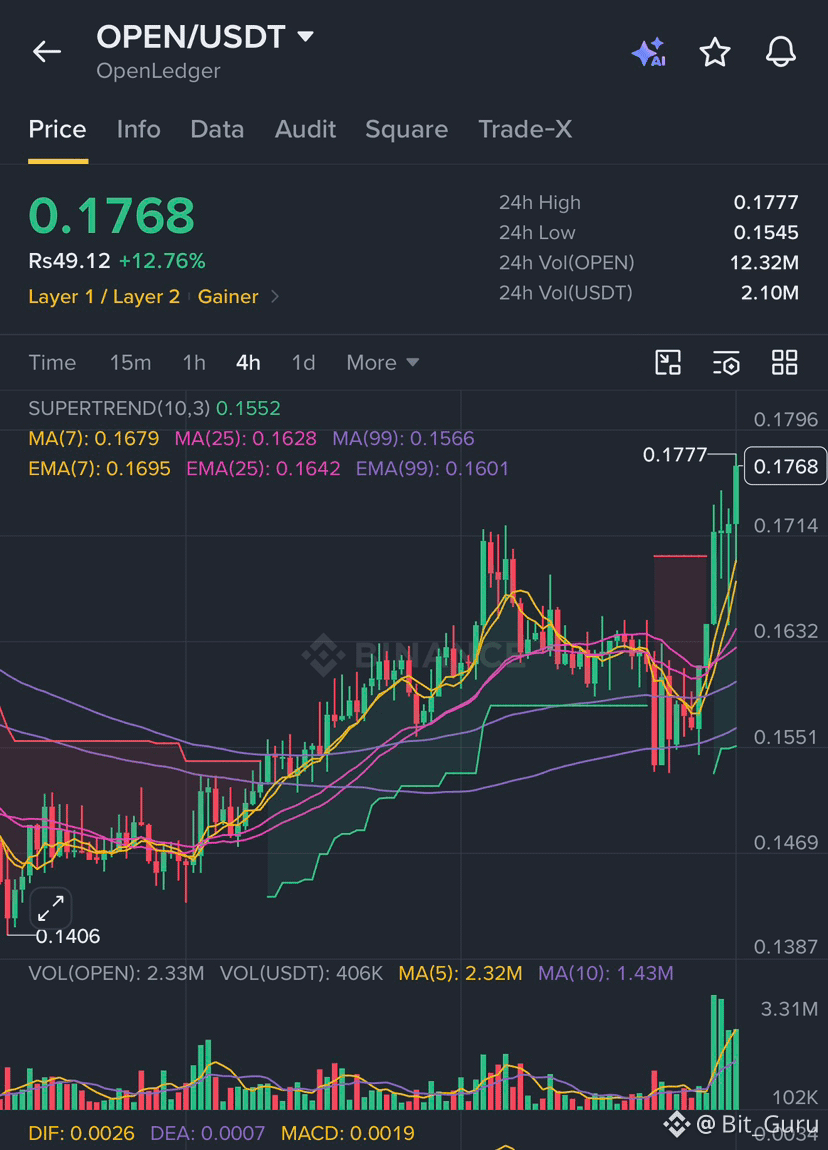Open the AI sparkle assistant icon
Image resolution: width=828 pixels, height=1150 pixels.
coord(648,52)
